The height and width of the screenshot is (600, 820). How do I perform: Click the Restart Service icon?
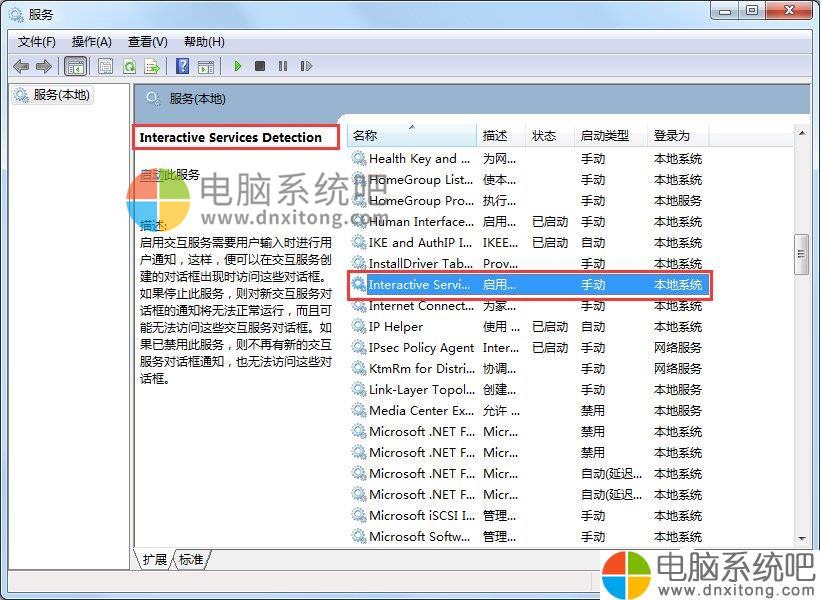click(306, 66)
